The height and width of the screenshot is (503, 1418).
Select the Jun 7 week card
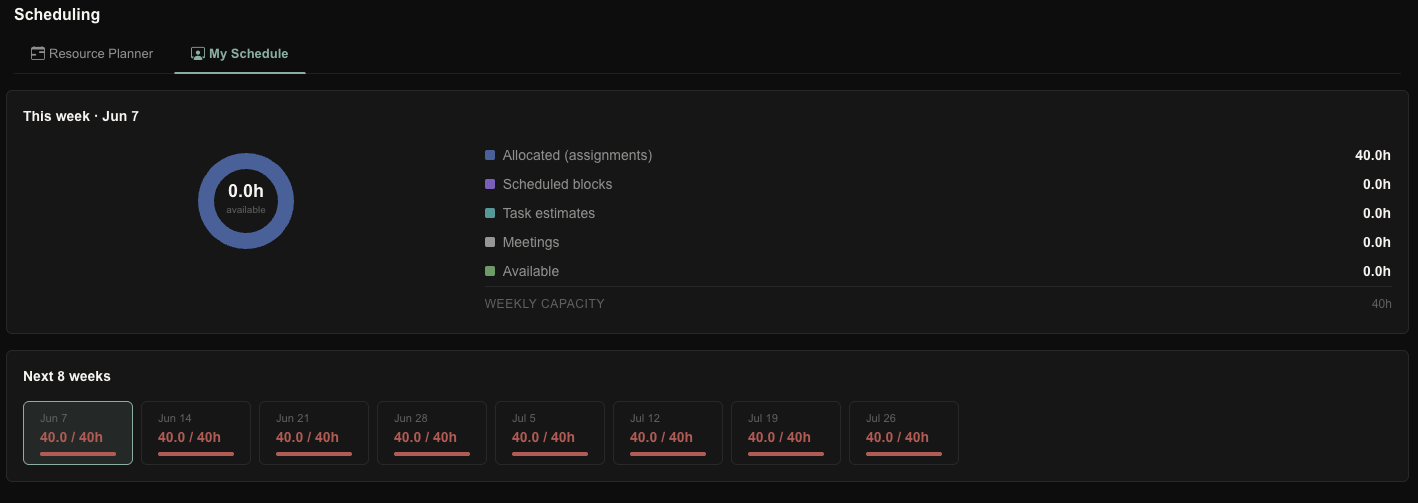tap(78, 433)
